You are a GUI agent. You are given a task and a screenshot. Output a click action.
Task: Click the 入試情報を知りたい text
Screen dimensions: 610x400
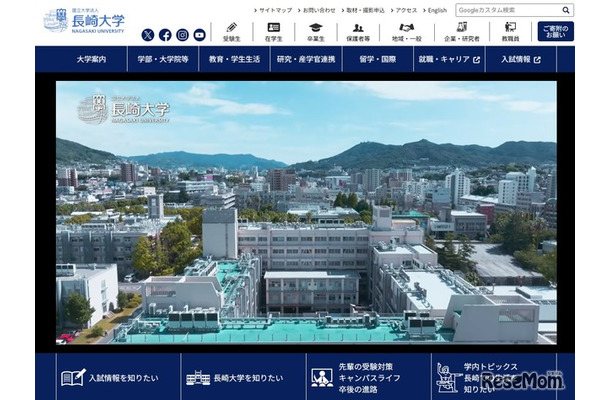(124, 378)
